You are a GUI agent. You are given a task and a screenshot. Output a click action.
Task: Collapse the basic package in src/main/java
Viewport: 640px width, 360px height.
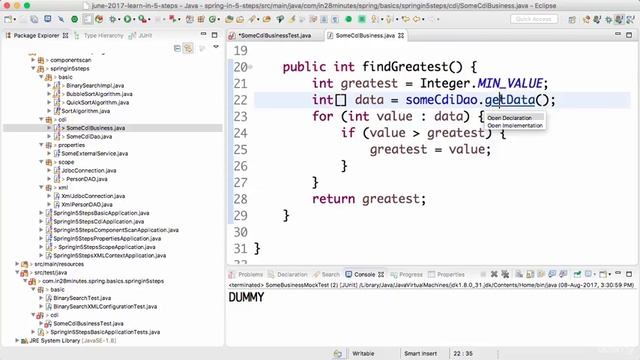tap(41, 77)
